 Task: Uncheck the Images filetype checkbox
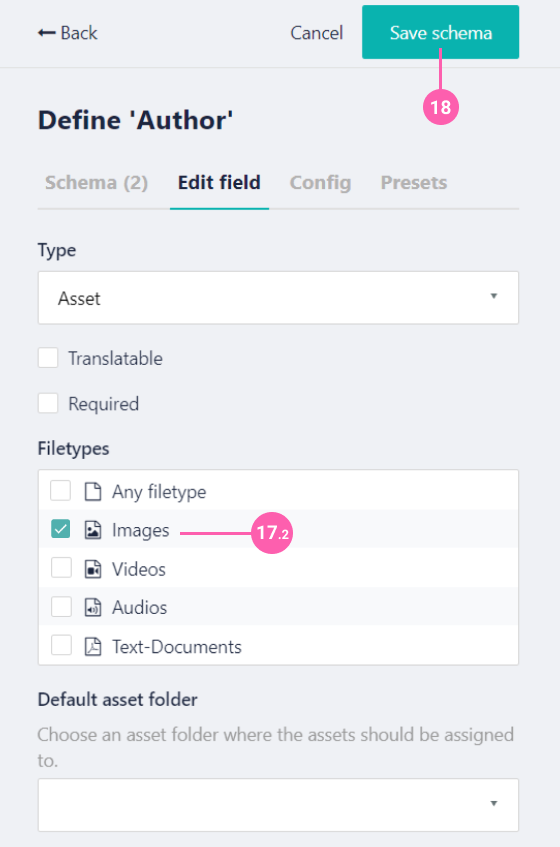tap(60, 529)
